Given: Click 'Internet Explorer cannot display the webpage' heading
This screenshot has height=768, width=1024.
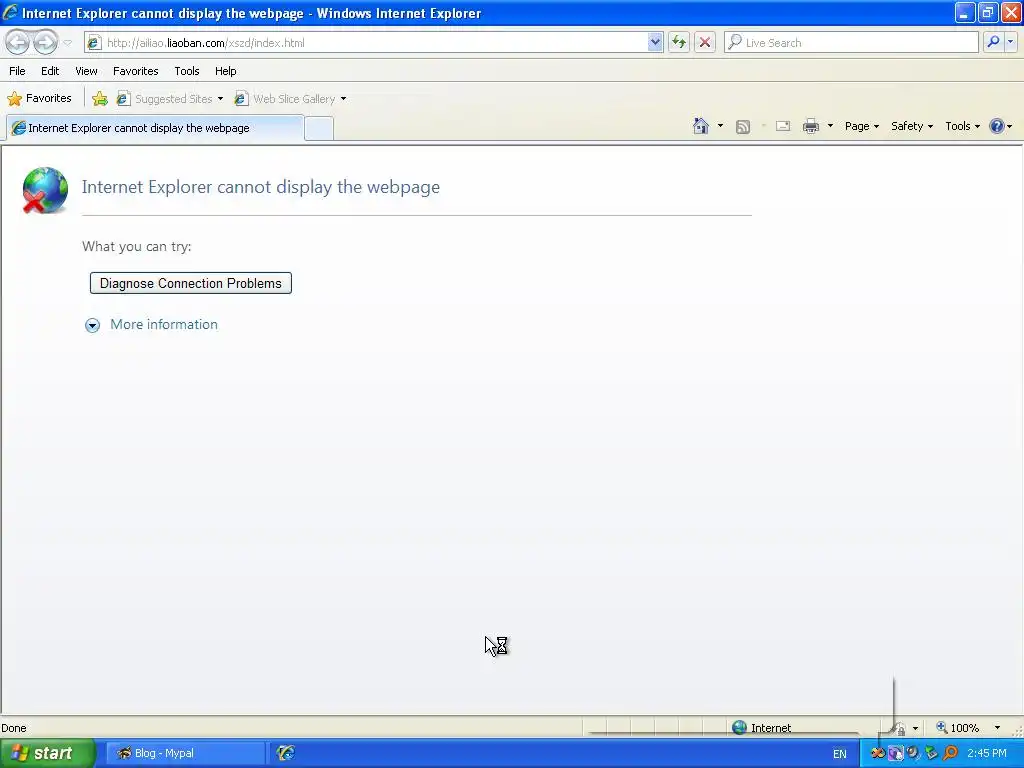Looking at the screenshot, I should point(261,187).
